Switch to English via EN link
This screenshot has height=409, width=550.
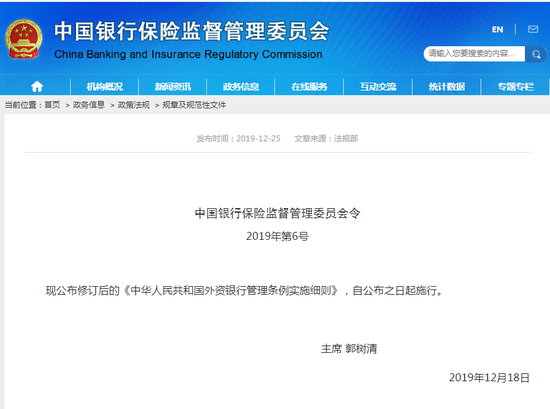497,29
